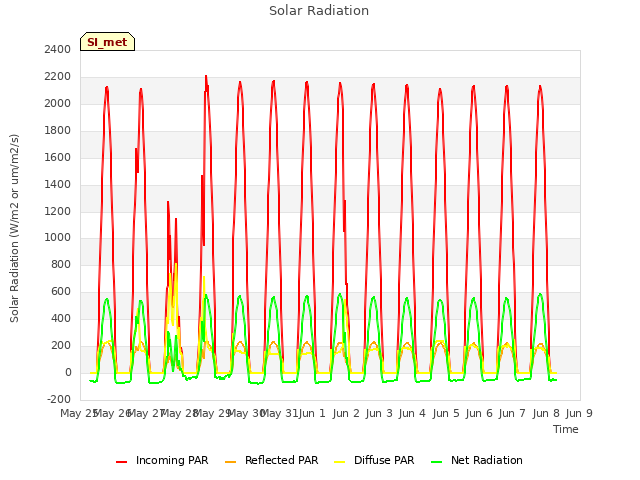Screen dimensions: 640x480
Task: Toggle Diffuse PAR legend entry
Action: pos(374,460)
